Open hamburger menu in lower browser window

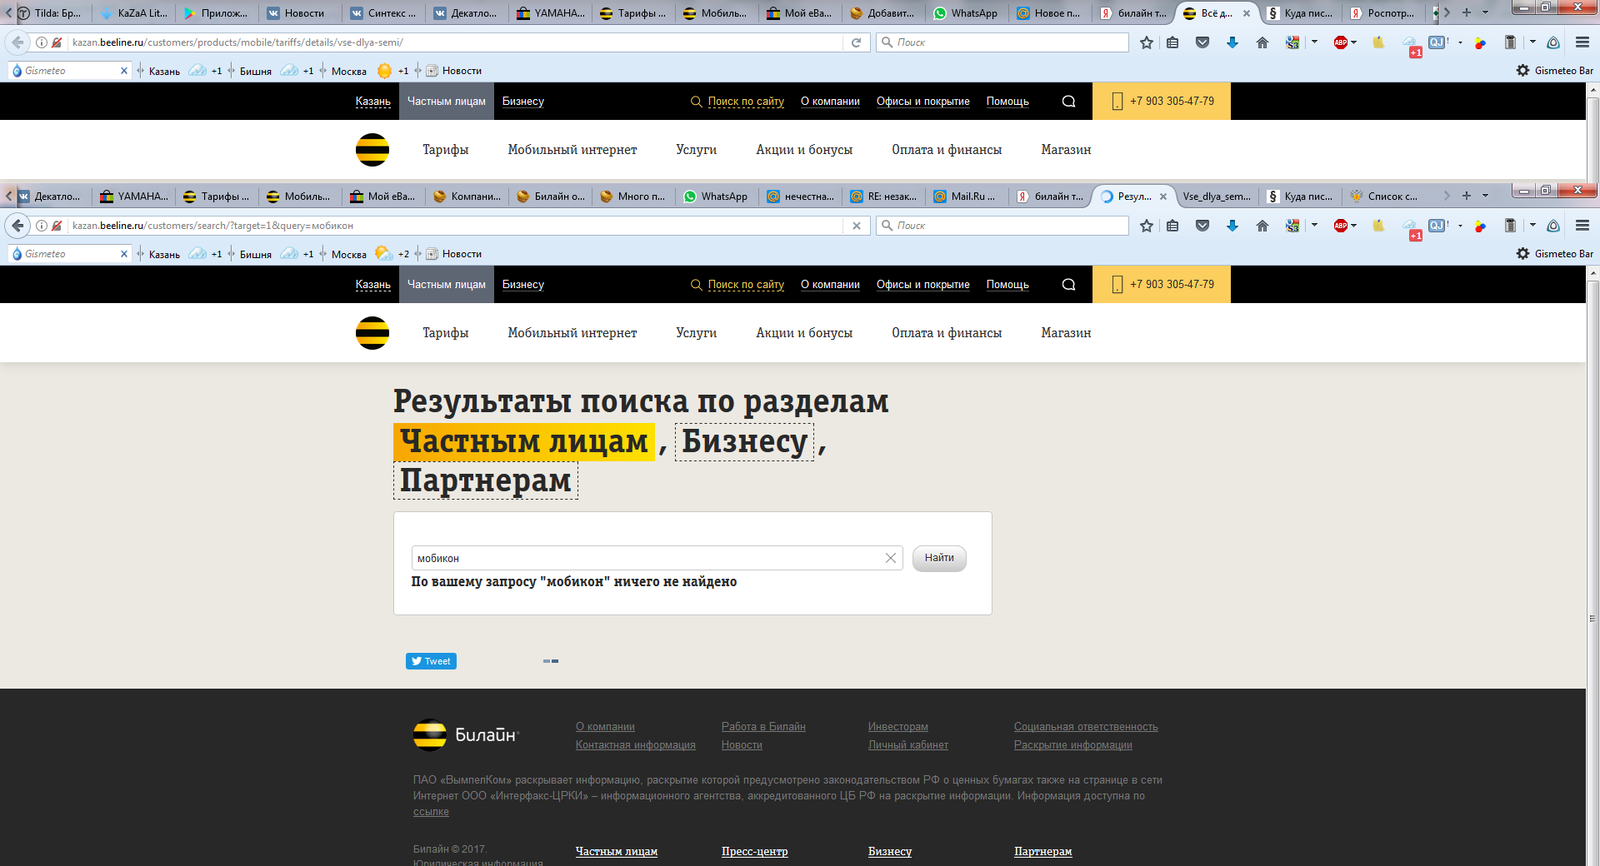[1582, 226]
